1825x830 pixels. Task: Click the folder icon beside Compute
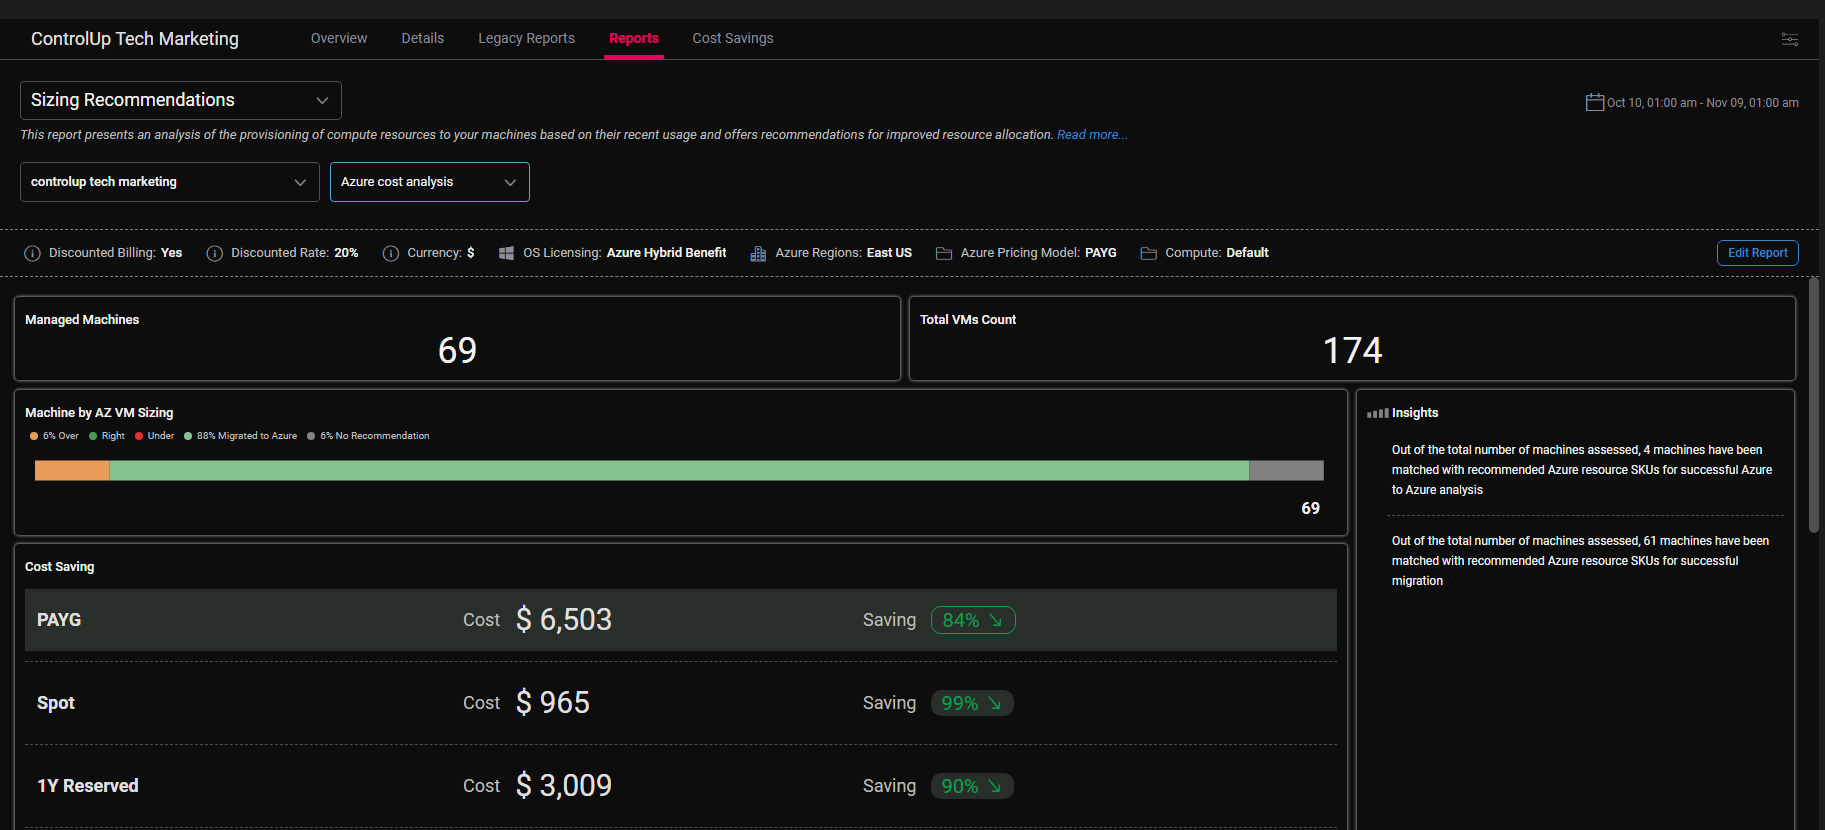coord(1148,253)
